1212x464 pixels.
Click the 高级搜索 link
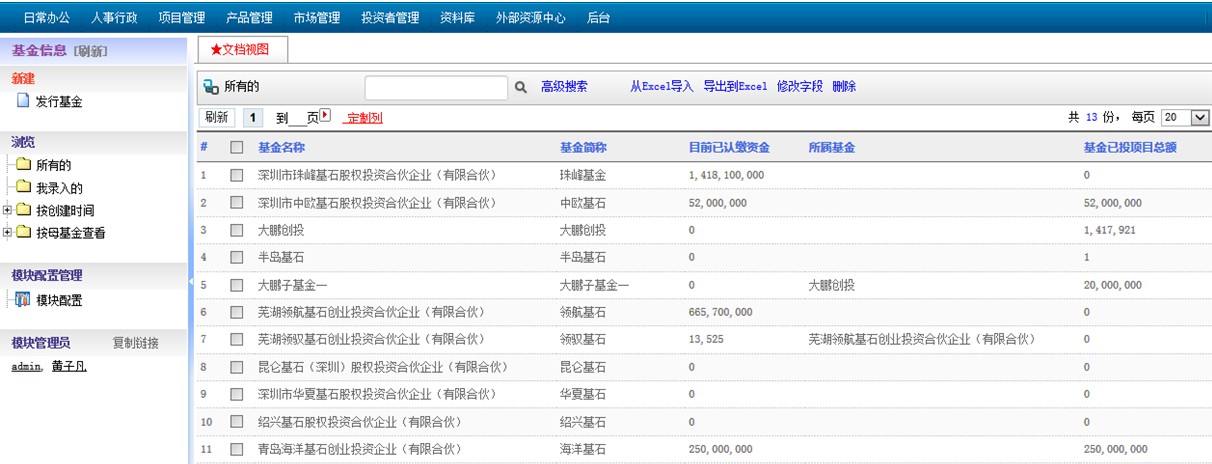pos(564,87)
